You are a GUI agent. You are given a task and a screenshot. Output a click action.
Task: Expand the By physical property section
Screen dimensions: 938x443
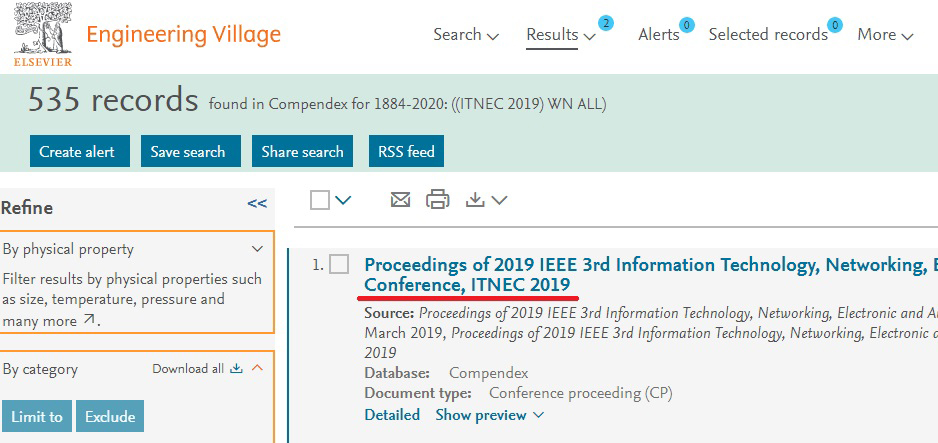click(257, 249)
